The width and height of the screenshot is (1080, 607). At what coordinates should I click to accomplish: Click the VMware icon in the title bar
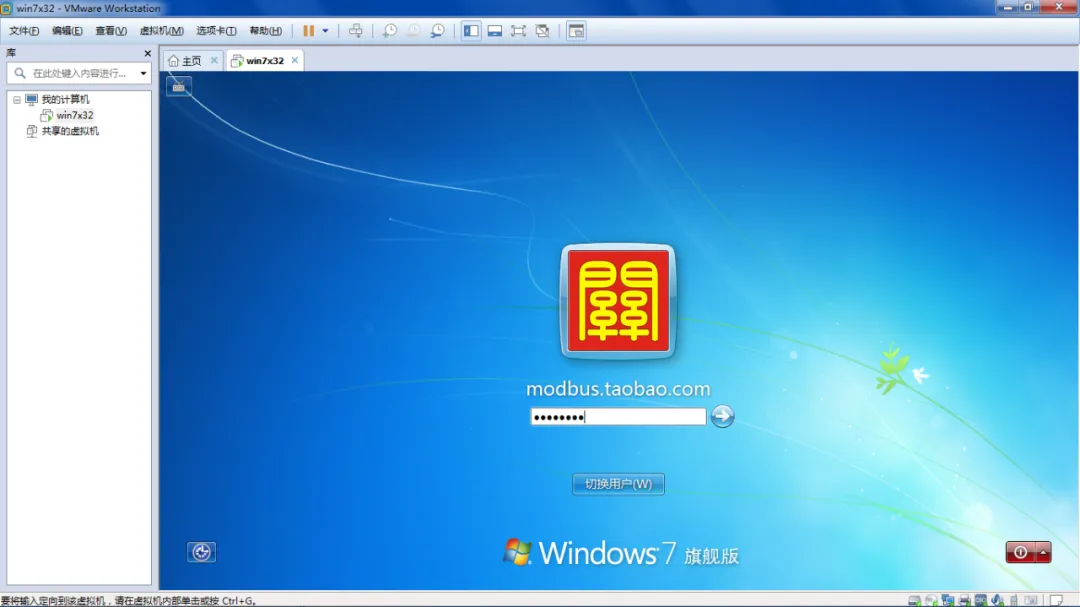click(x=6, y=8)
